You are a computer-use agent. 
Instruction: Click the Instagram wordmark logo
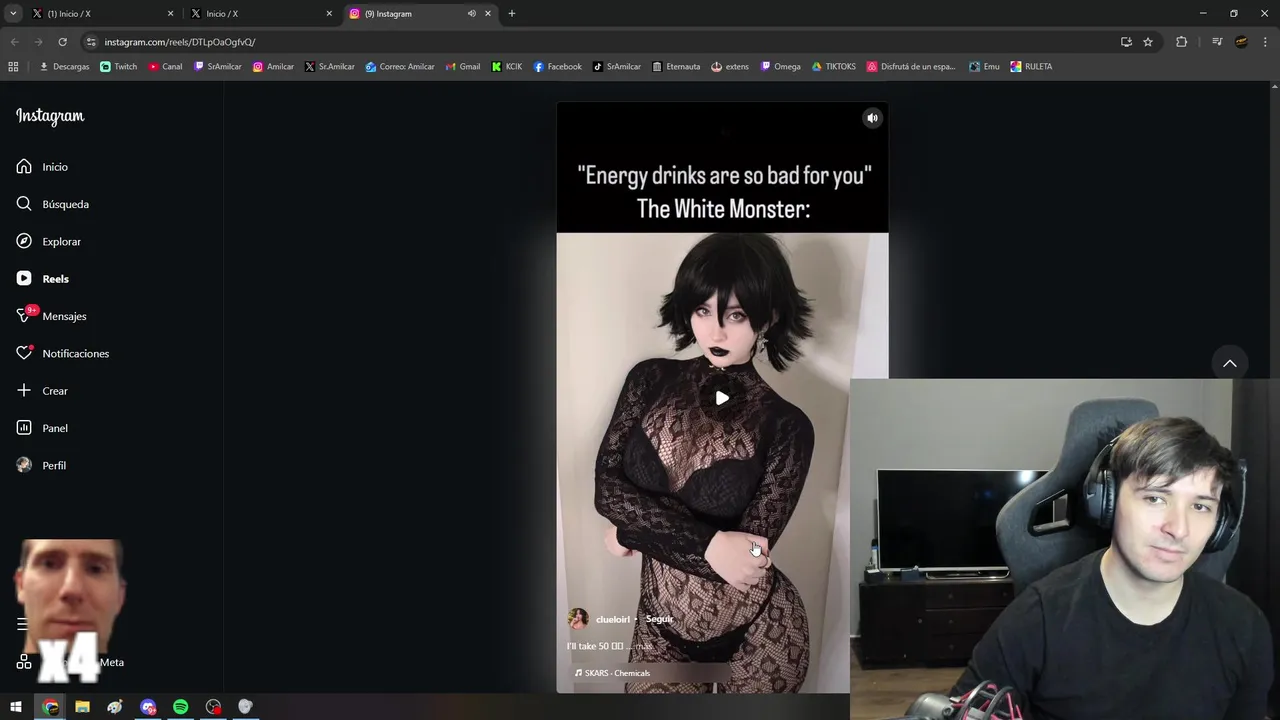[50, 116]
